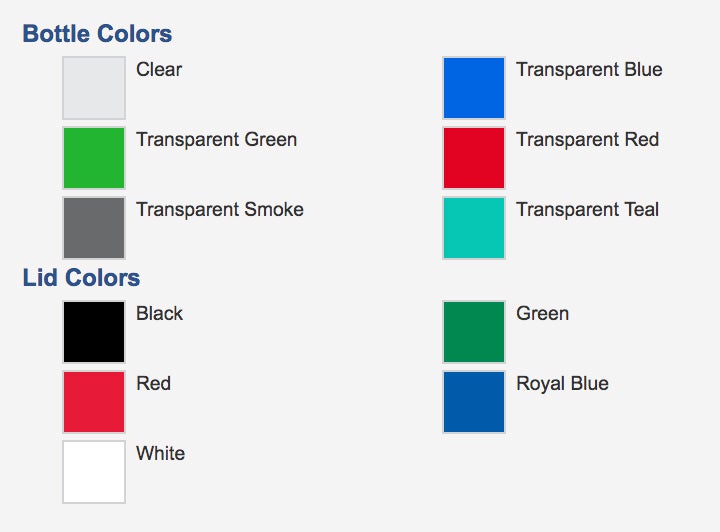Click the Black lid text label
Viewport: 720px width, 532px height.
[159, 314]
